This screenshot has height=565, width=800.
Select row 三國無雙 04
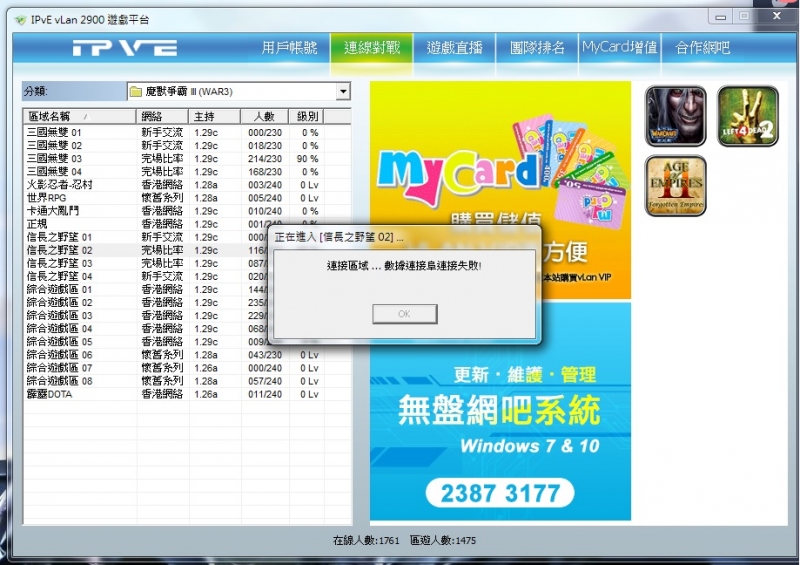click(x=187, y=171)
